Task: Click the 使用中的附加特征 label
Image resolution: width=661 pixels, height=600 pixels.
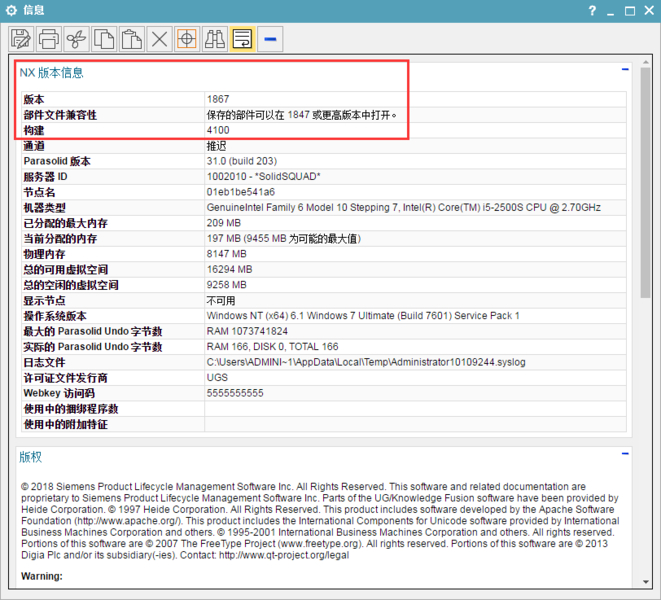Action: coord(66,424)
